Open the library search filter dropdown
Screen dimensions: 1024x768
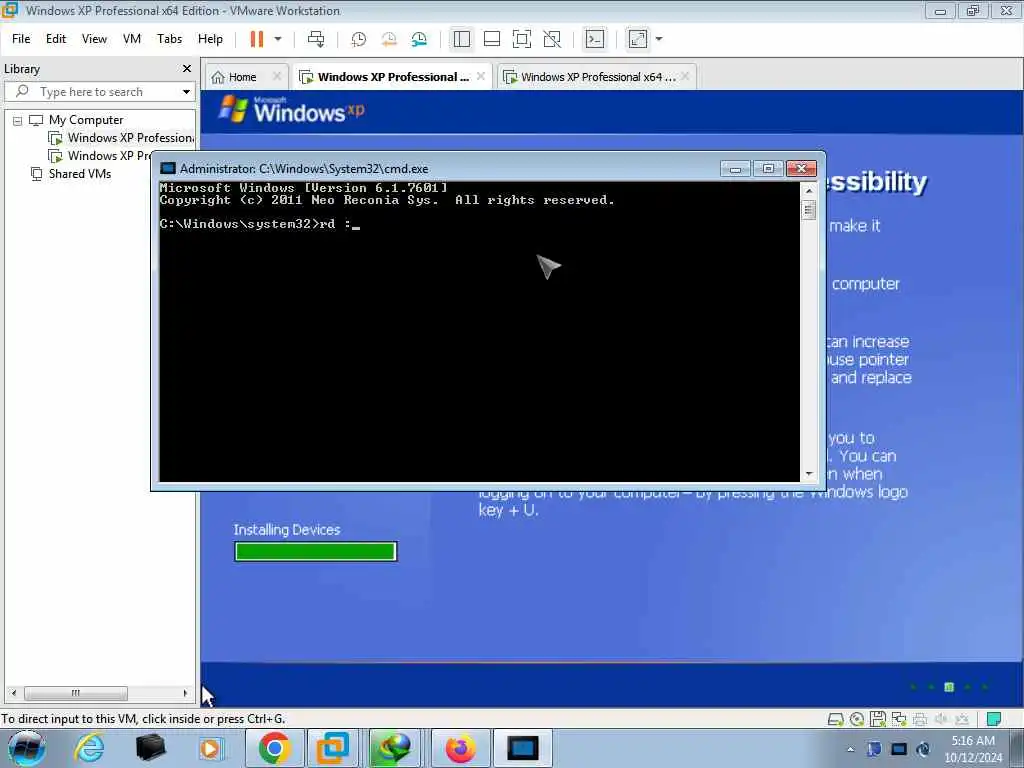pos(186,92)
